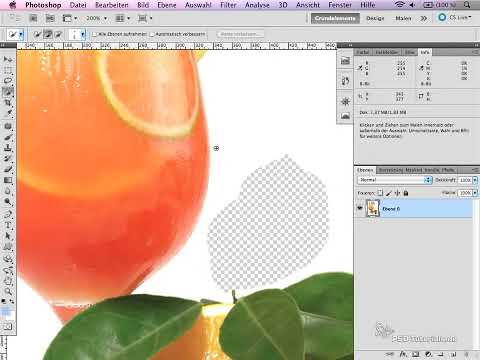Open the view extras dropdown in application bar
This screenshot has height=360, width=480.
point(70,18)
